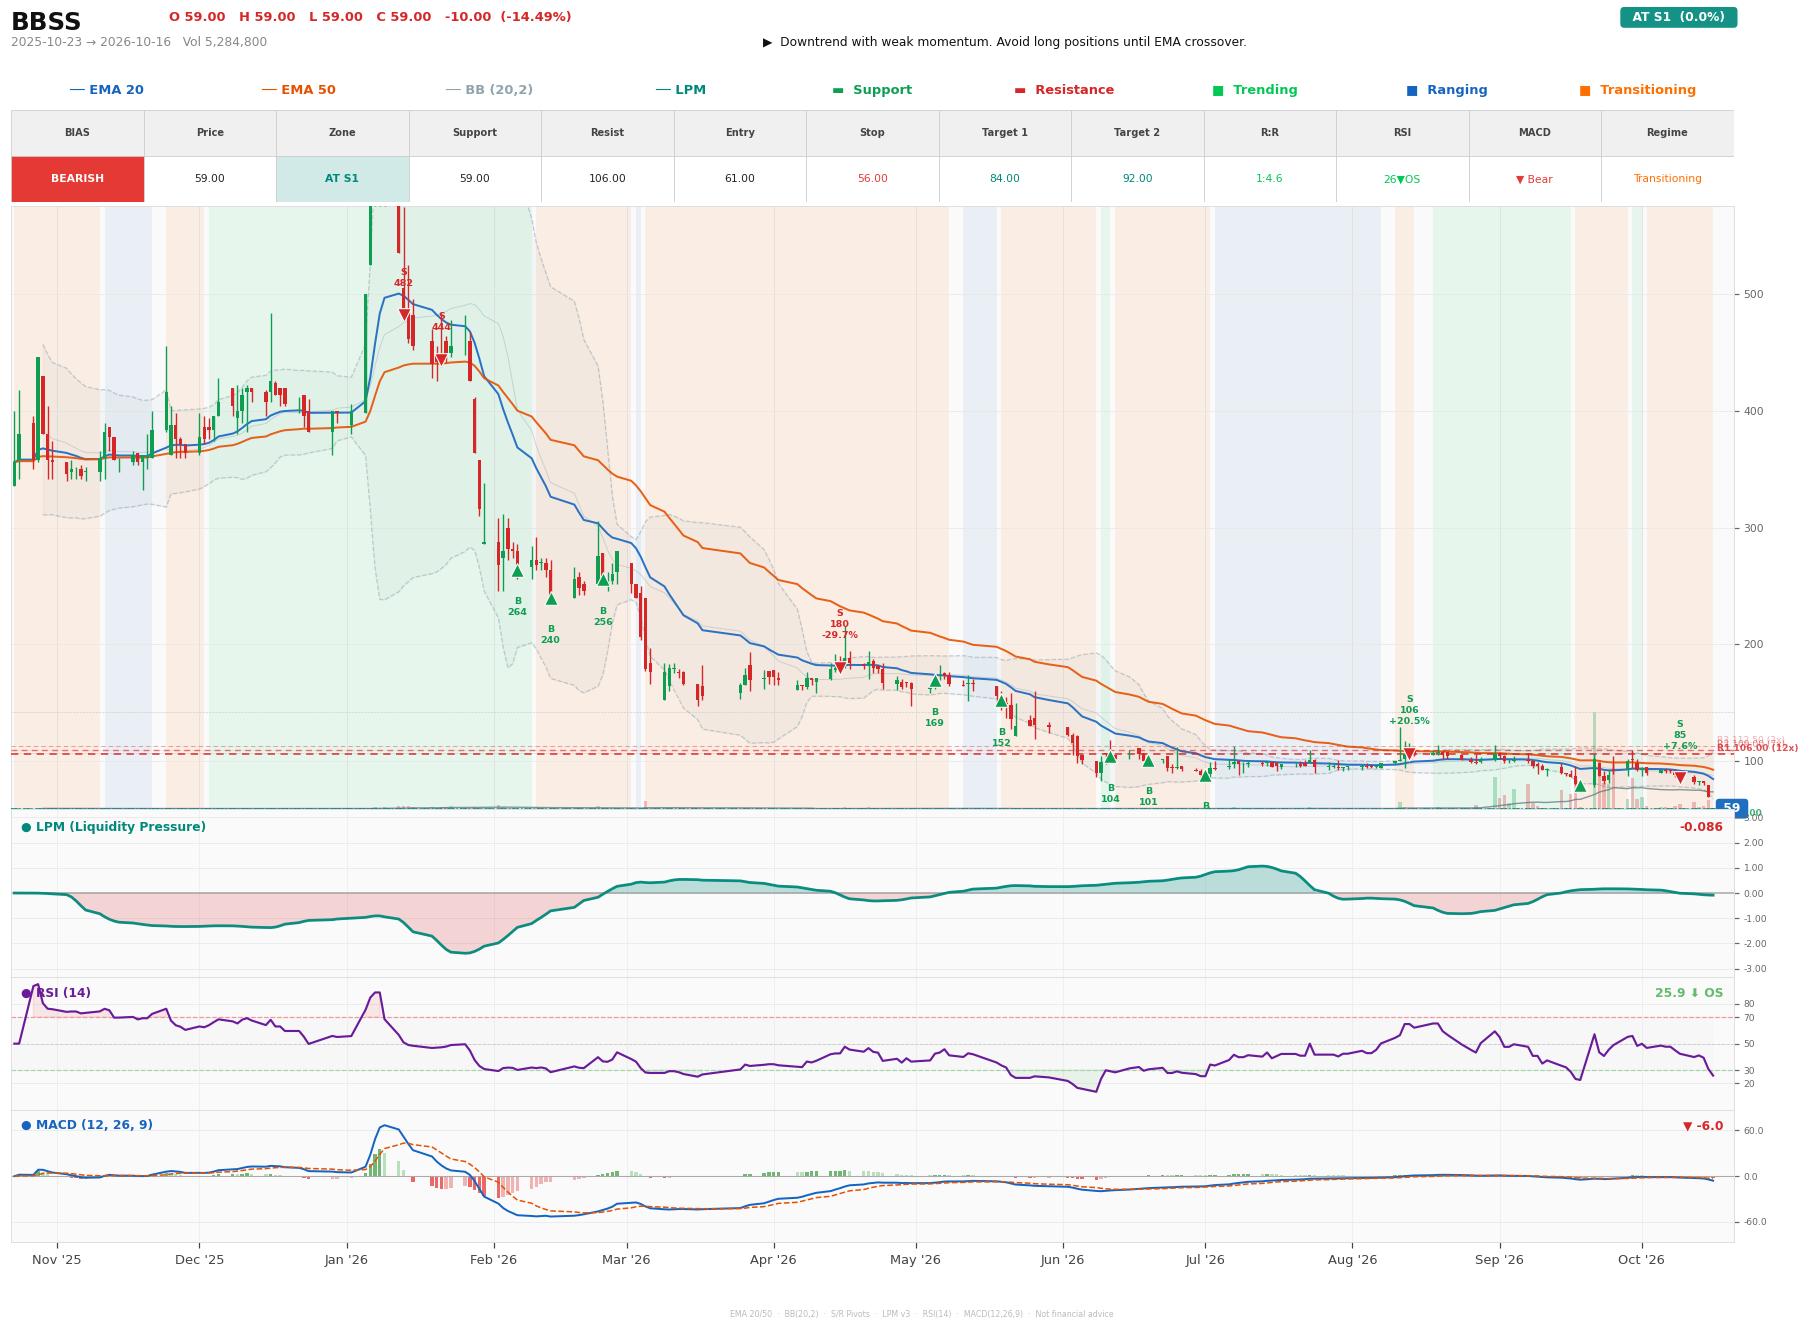Click the sell marker S 180 -29.7%
This screenshot has height=1330, width=1809.
point(840,667)
